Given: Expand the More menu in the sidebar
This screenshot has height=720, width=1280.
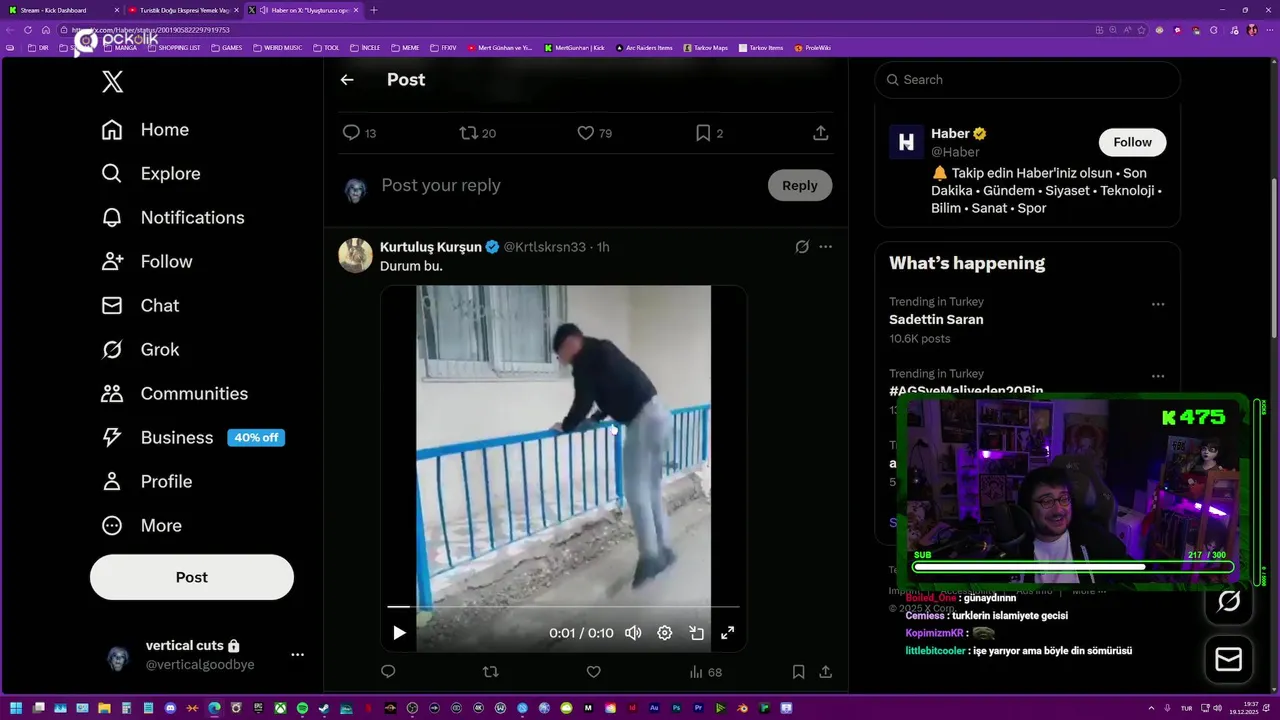Looking at the screenshot, I should (141, 526).
